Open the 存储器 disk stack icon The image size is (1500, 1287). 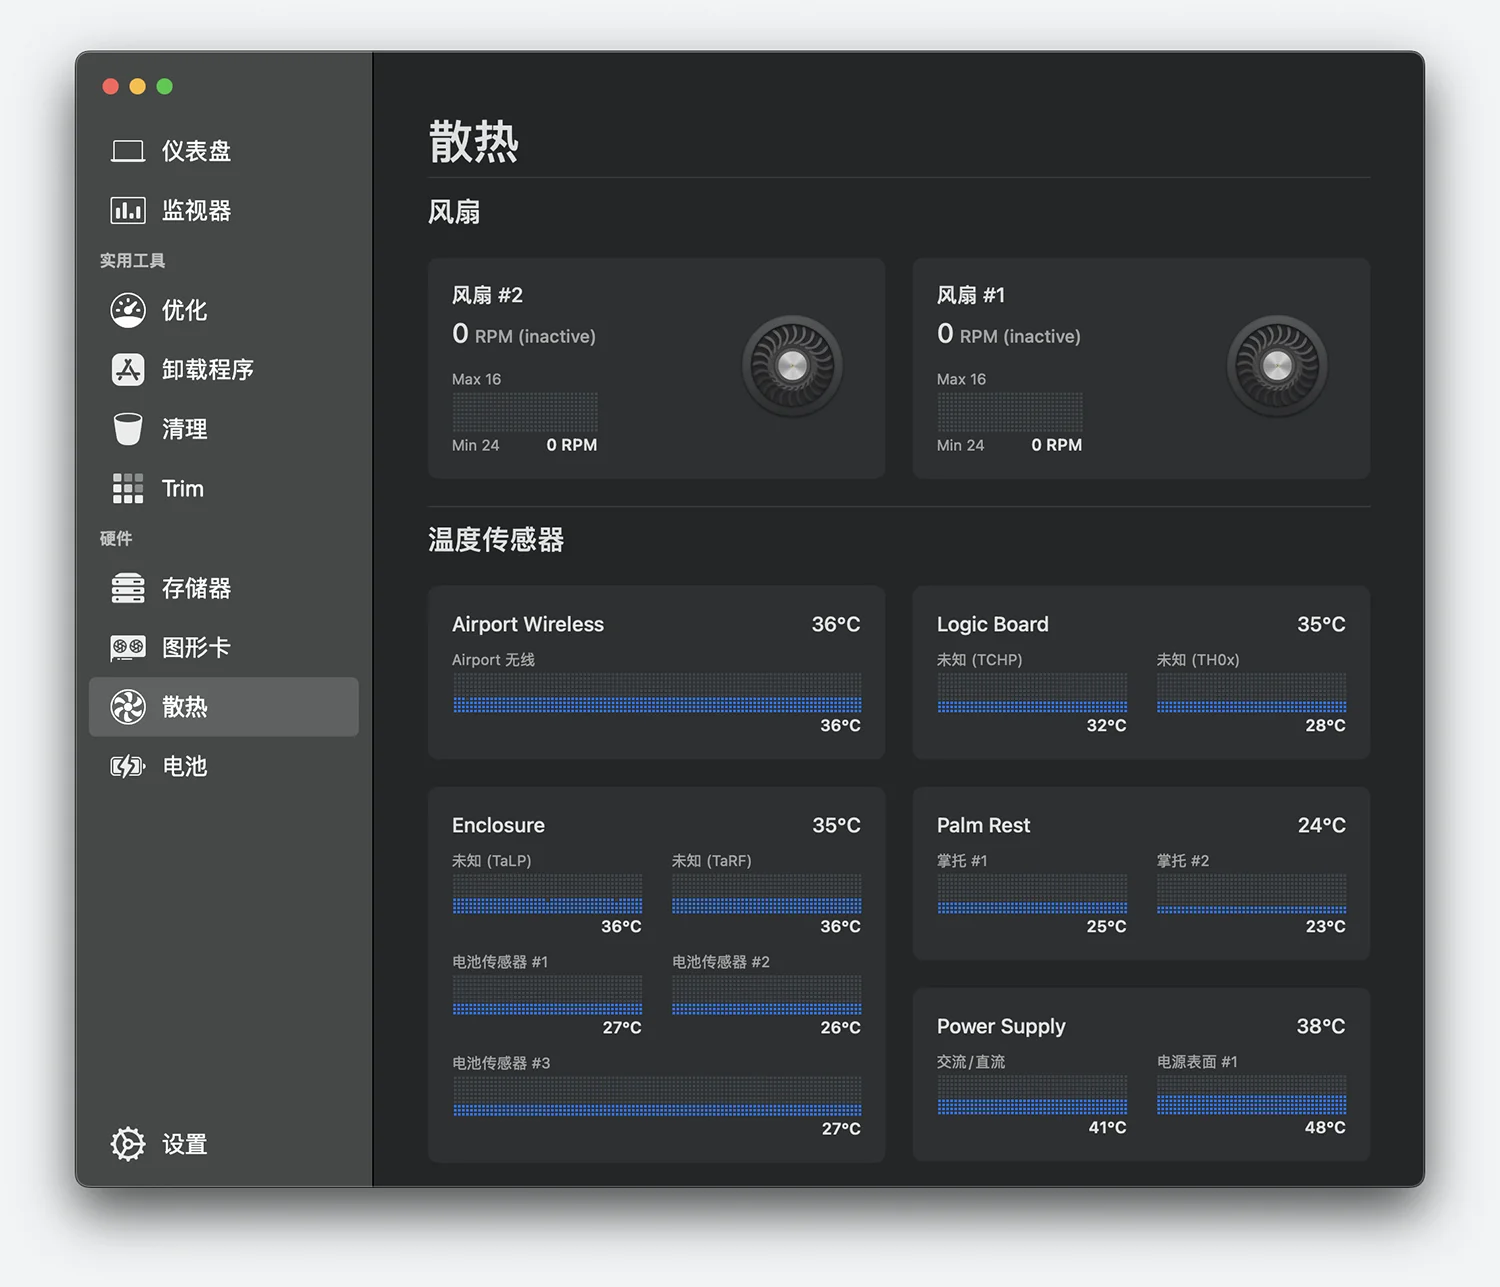128,588
